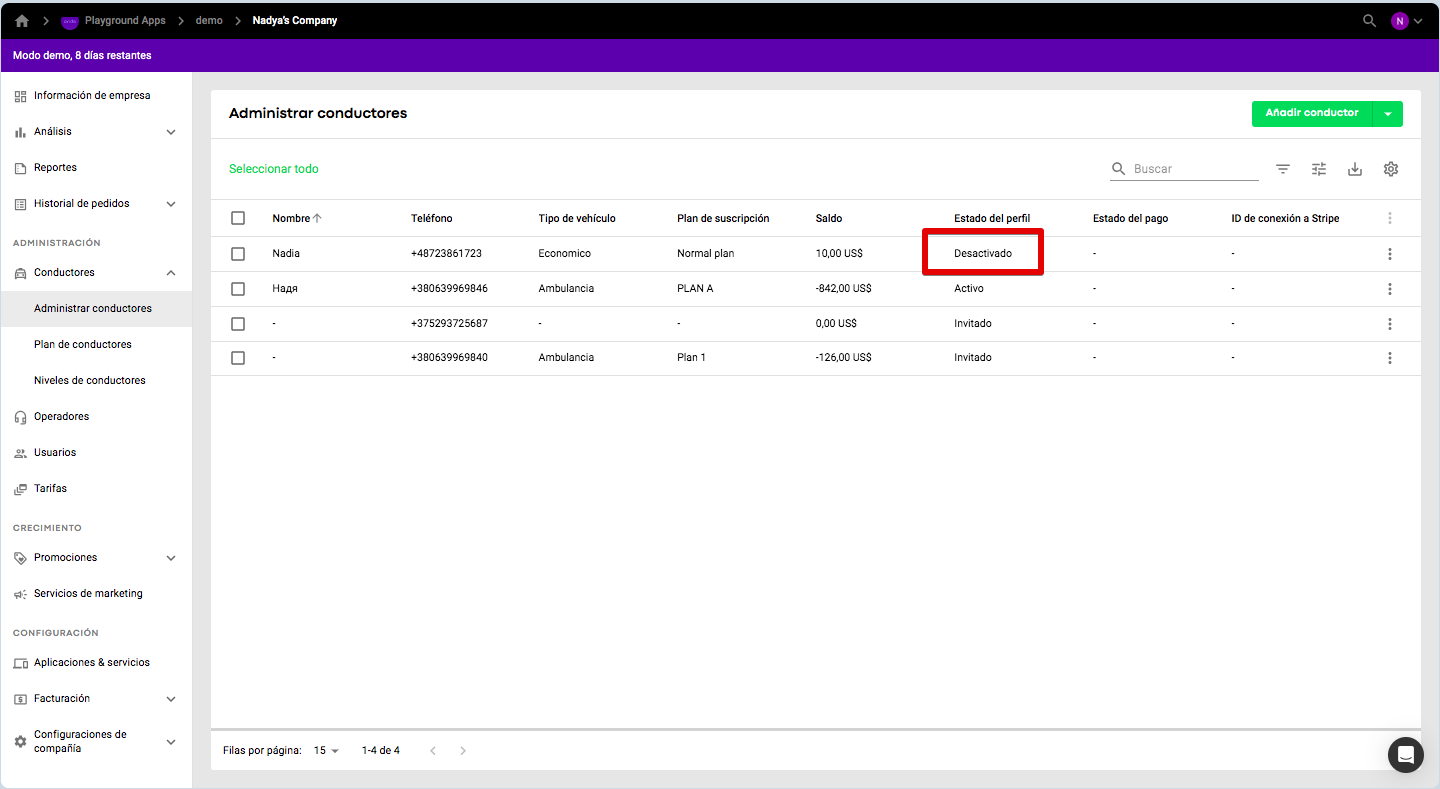Open the account dropdown chevron
Viewport: 1440px width, 789px height.
click(x=1418, y=21)
